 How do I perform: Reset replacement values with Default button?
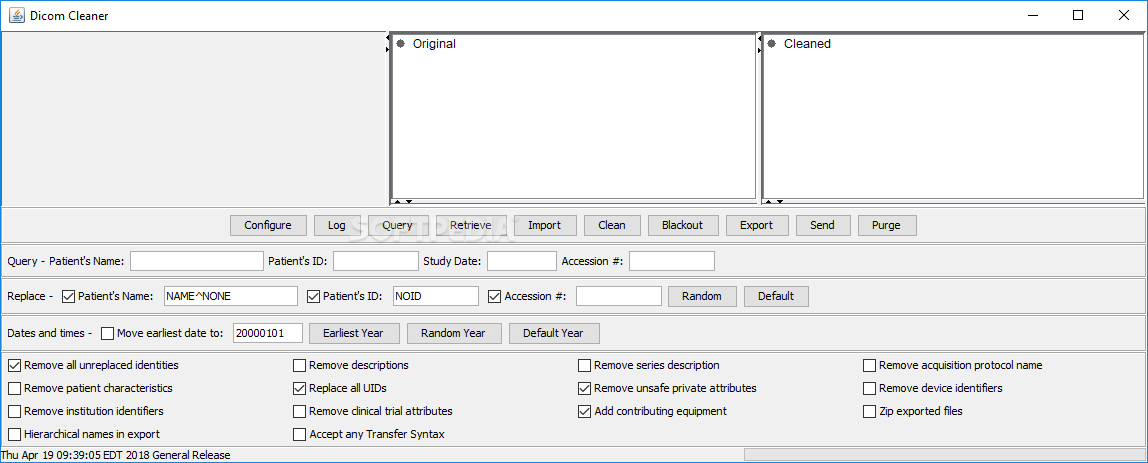[776, 296]
